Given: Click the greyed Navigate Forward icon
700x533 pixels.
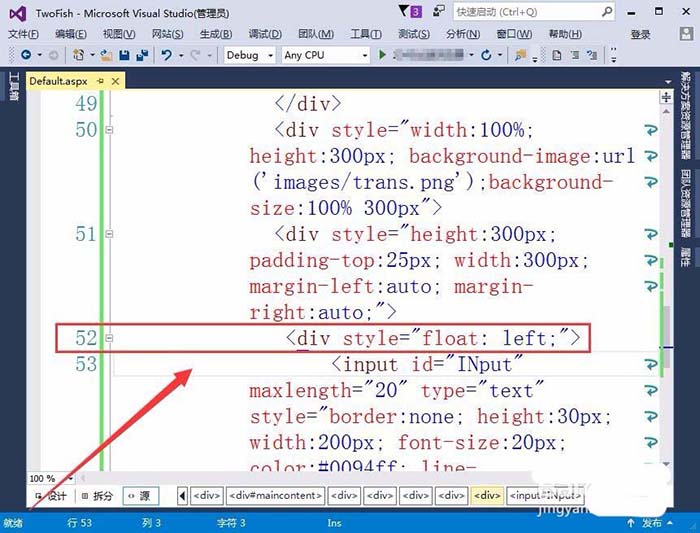Looking at the screenshot, I should click(53, 55).
